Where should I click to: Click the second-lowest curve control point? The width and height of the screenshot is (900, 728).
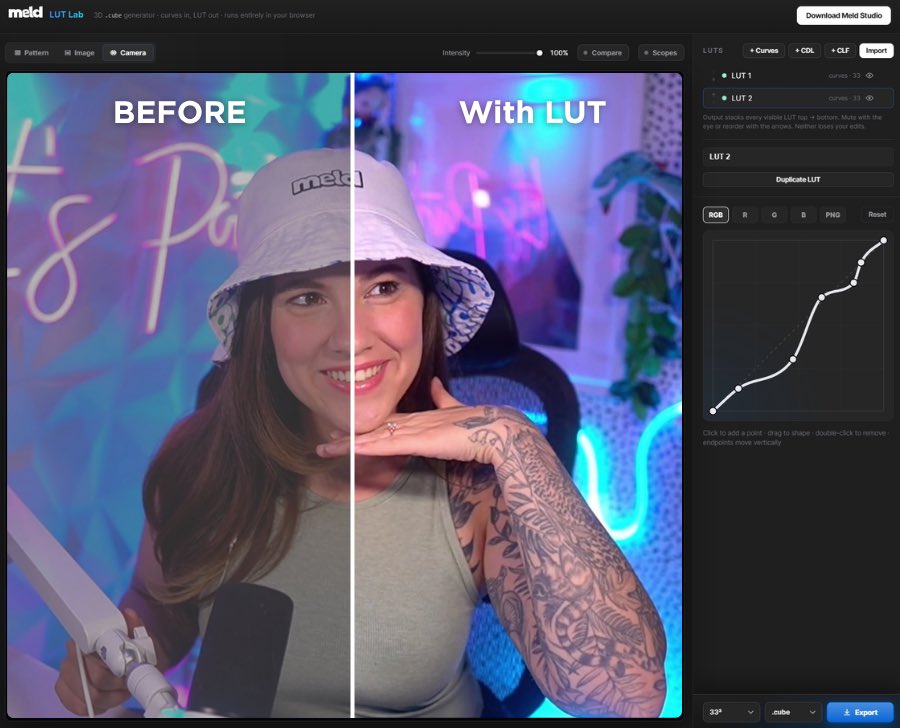[x=739, y=389]
